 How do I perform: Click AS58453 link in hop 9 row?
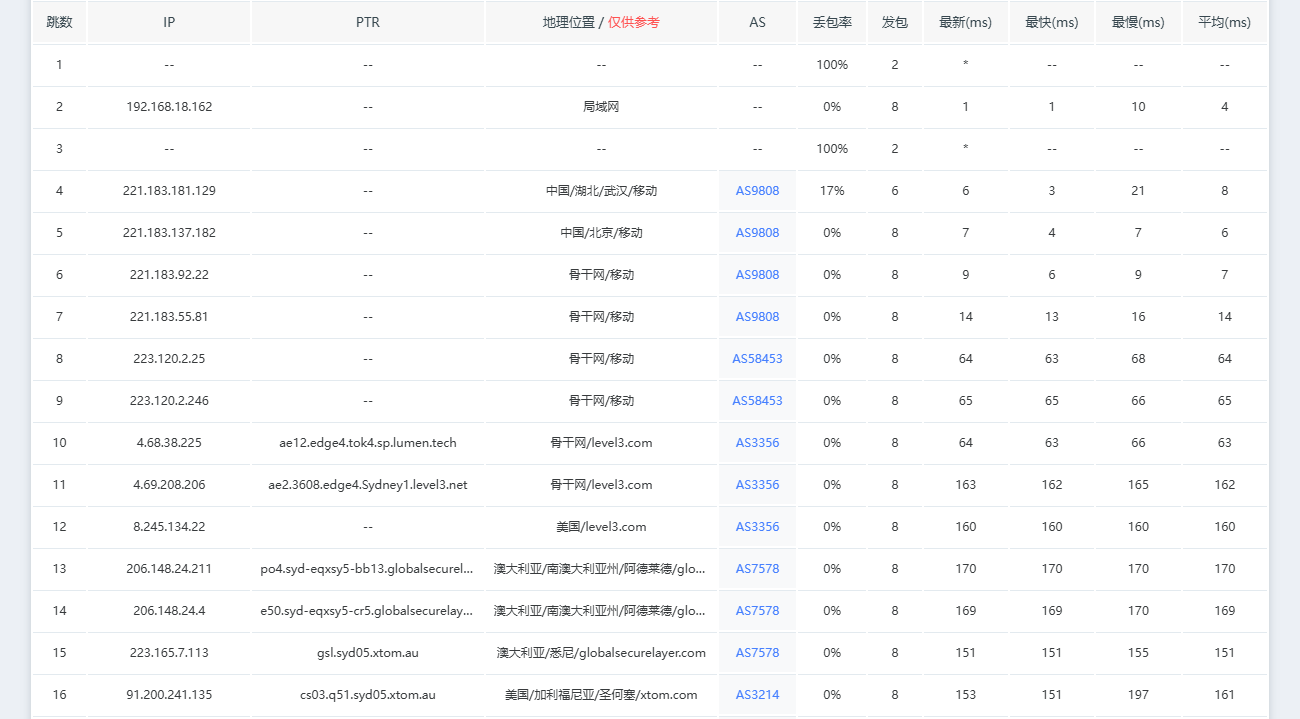click(x=757, y=401)
